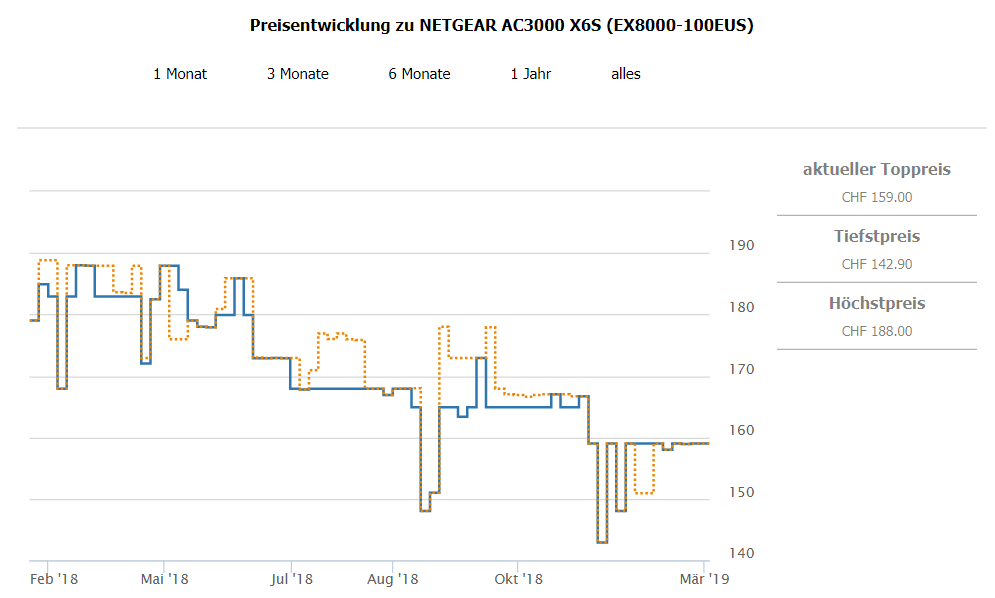Select the CHF 159.00 current price

(x=876, y=197)
